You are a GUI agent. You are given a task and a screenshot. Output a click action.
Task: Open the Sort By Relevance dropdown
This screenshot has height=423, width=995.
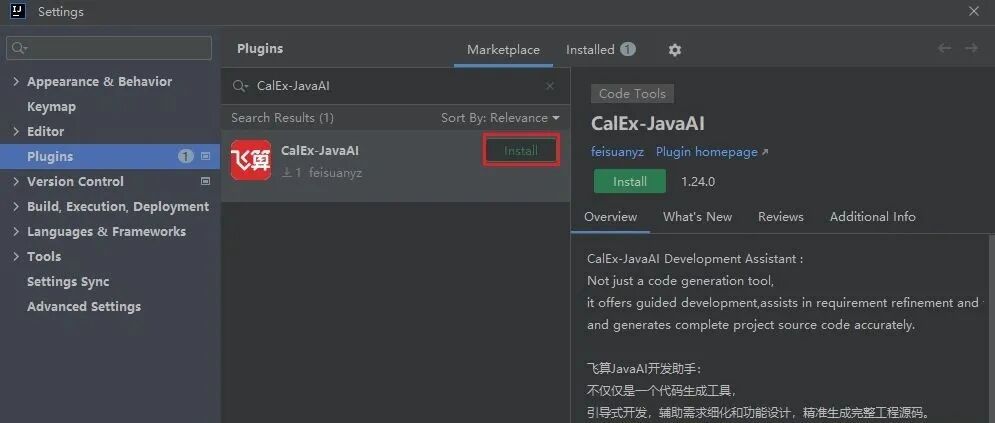click(501, 118)
